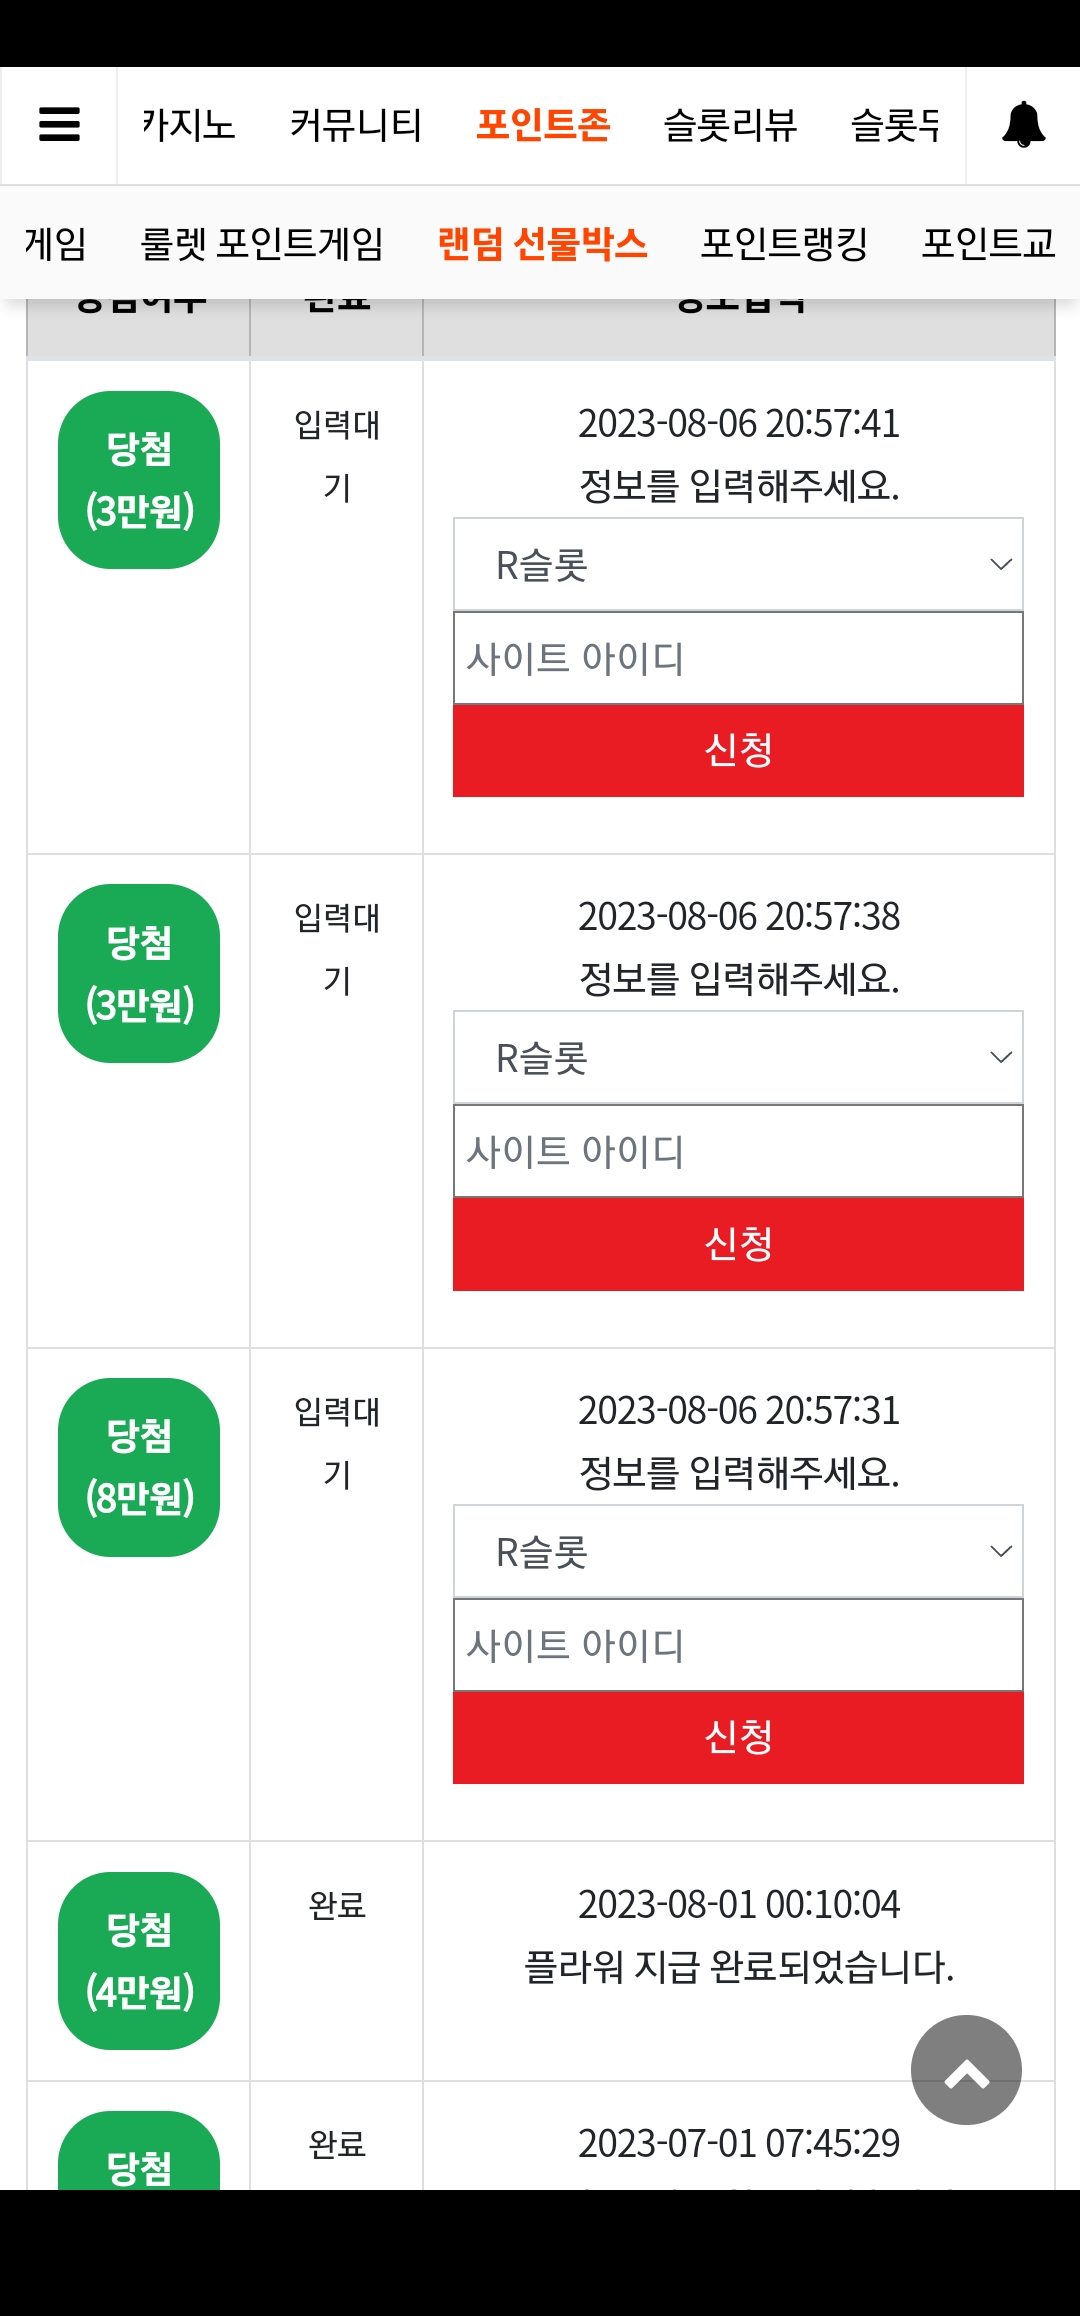This screenshot has width=1080, height=2316.
Task: Expand R슬롯 dropdown for 20:57:31 entry
Action: point(738,1551)
